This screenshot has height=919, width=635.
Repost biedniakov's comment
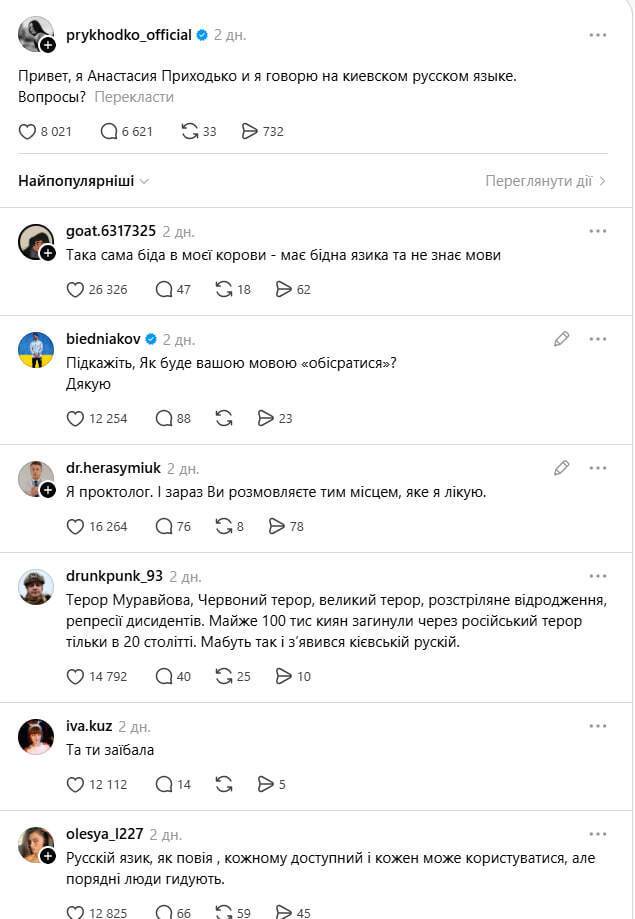(224, 418)
